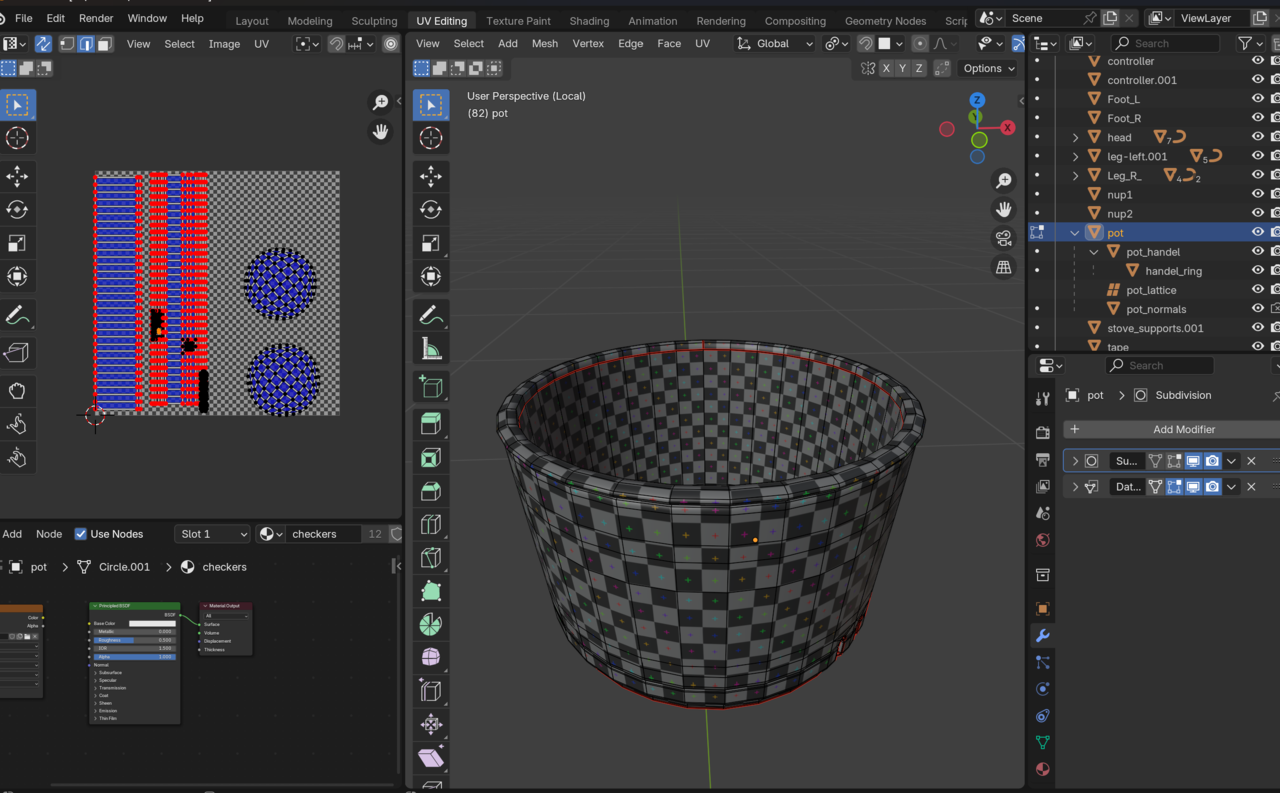Hide head object in outliner
The width and height of the screenshot is (1280, 793).
(1258, 137)
